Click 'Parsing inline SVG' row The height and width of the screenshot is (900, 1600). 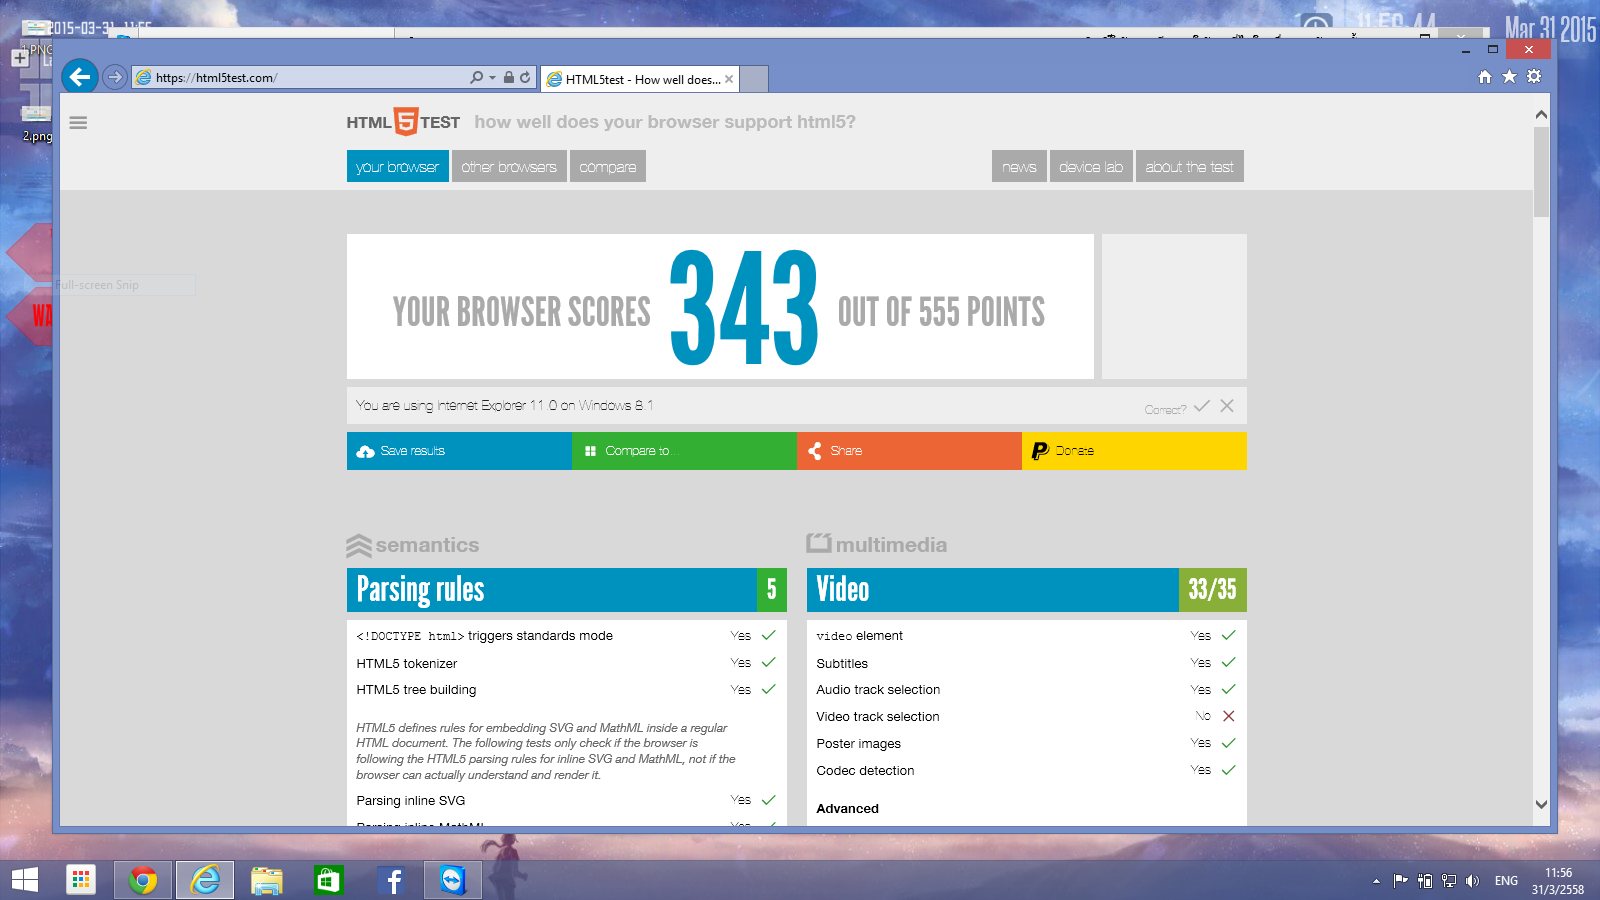point(567,800)
